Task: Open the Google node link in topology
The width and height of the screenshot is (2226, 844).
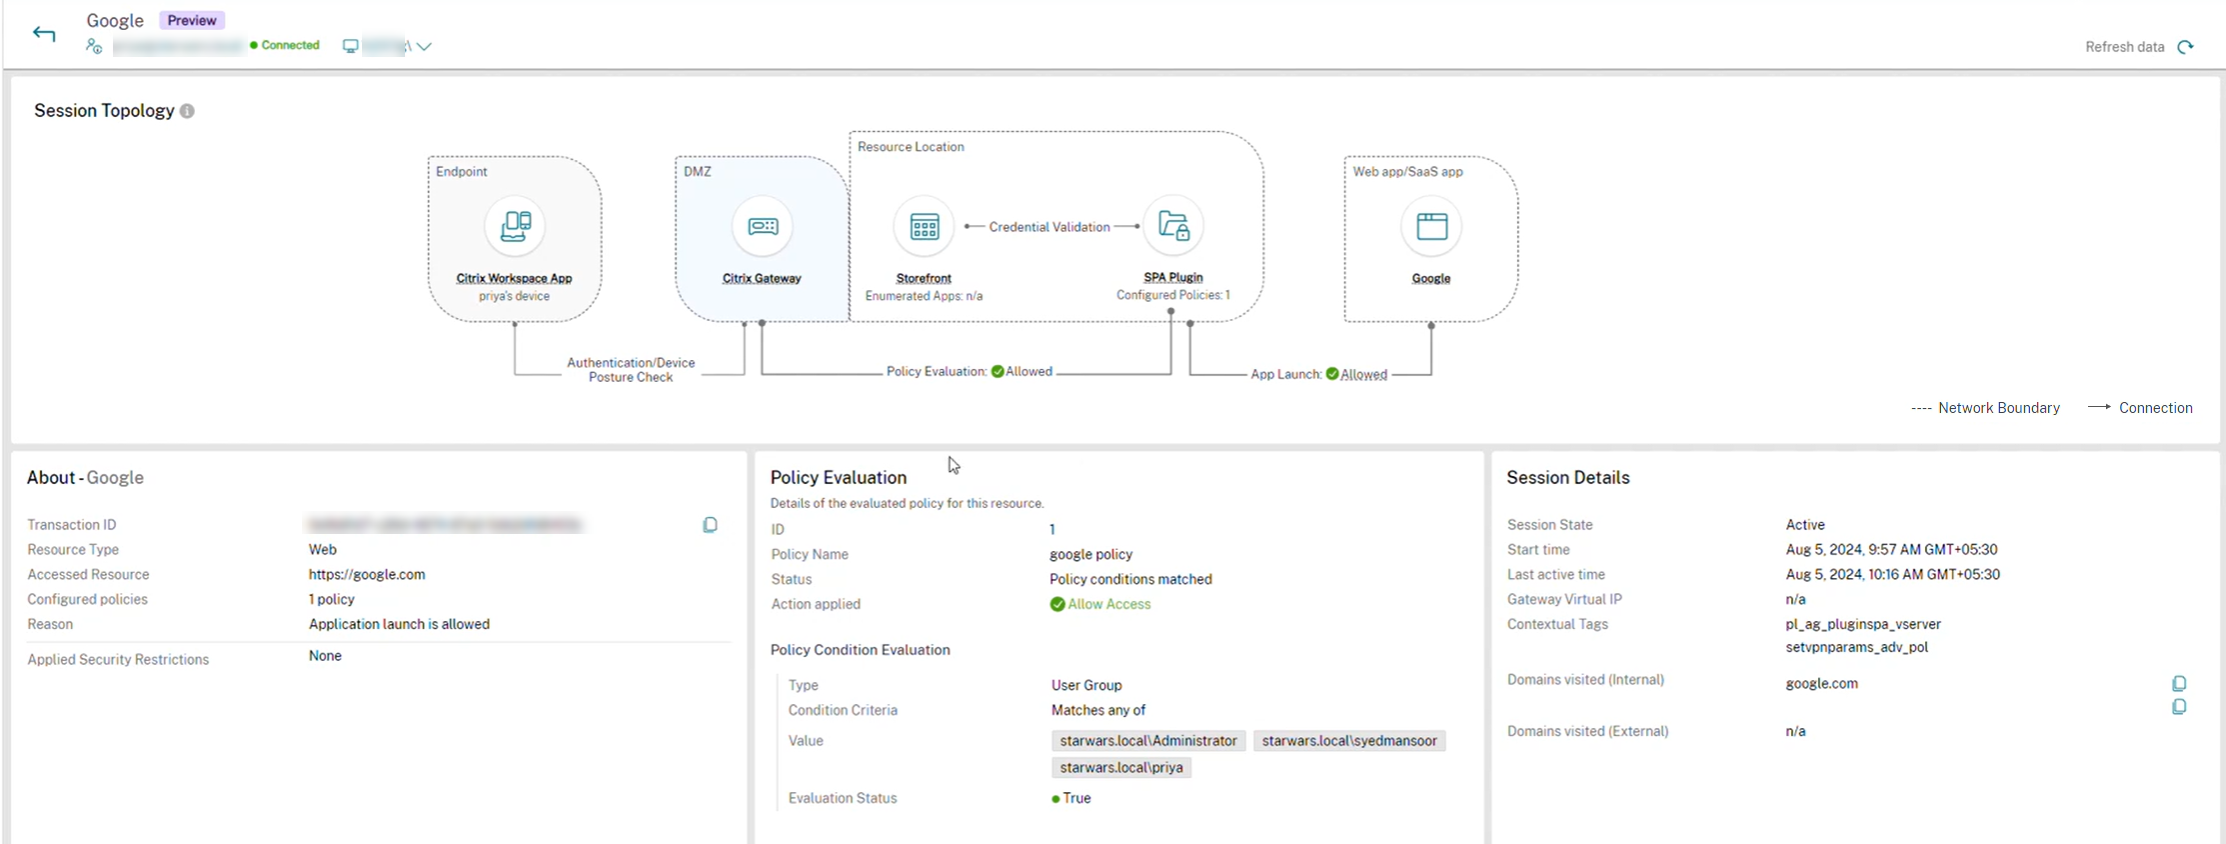Action: tap(1431, 279)
